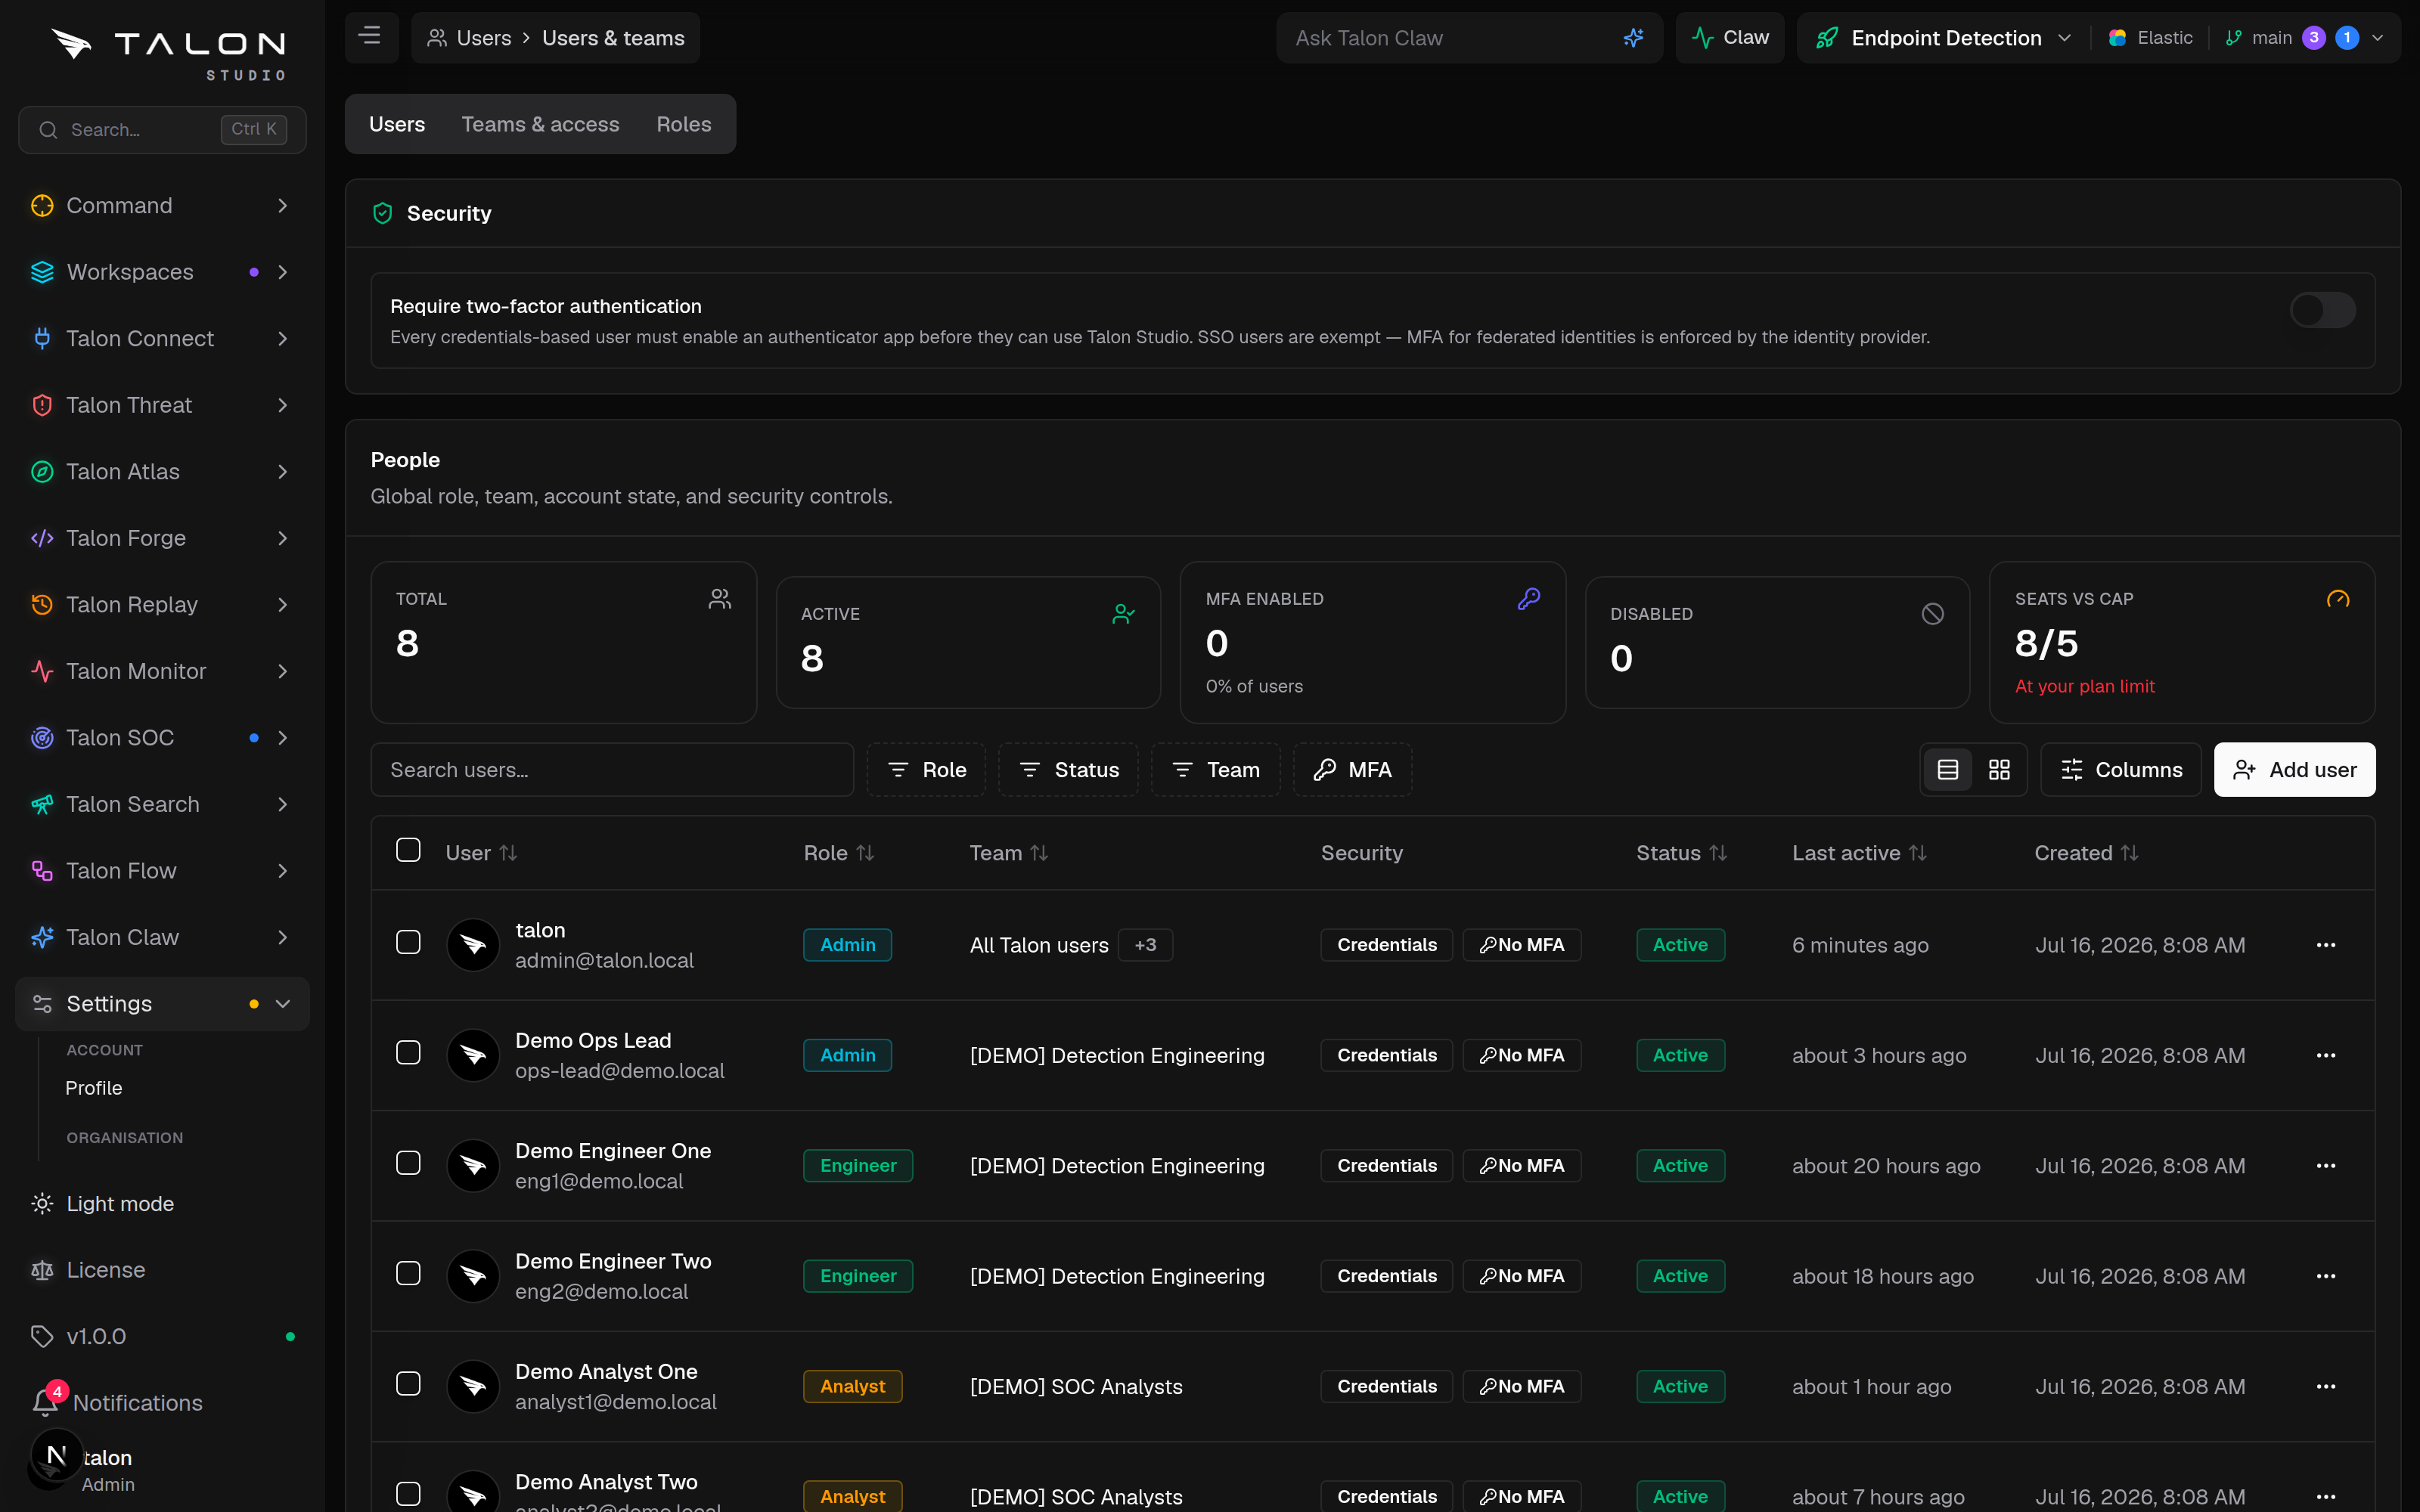The image size is (2420, 1512).
Task: Click the Search users input field
Action: 612,770
